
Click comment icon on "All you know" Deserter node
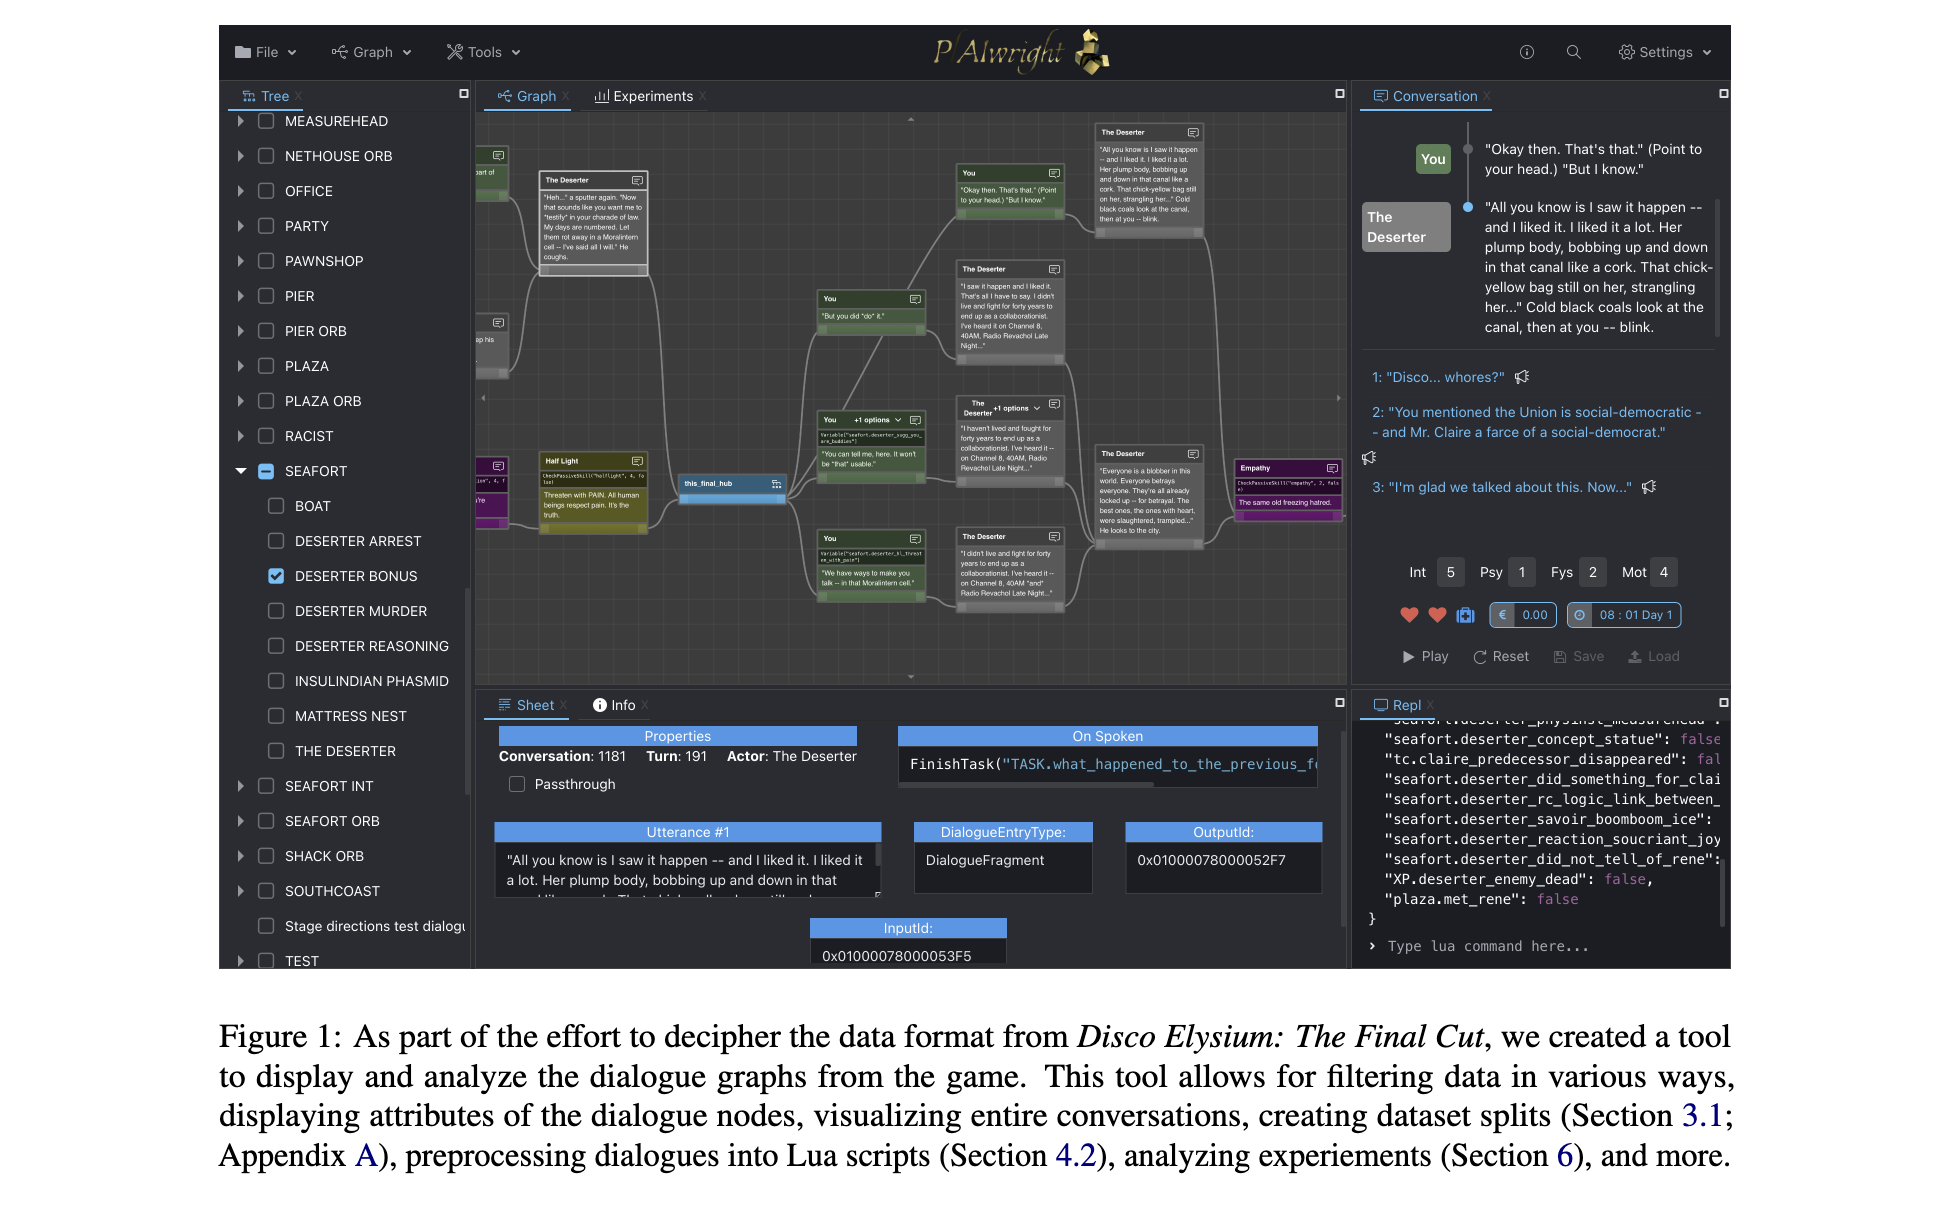pyautogui.click(x=1193, y=133)
